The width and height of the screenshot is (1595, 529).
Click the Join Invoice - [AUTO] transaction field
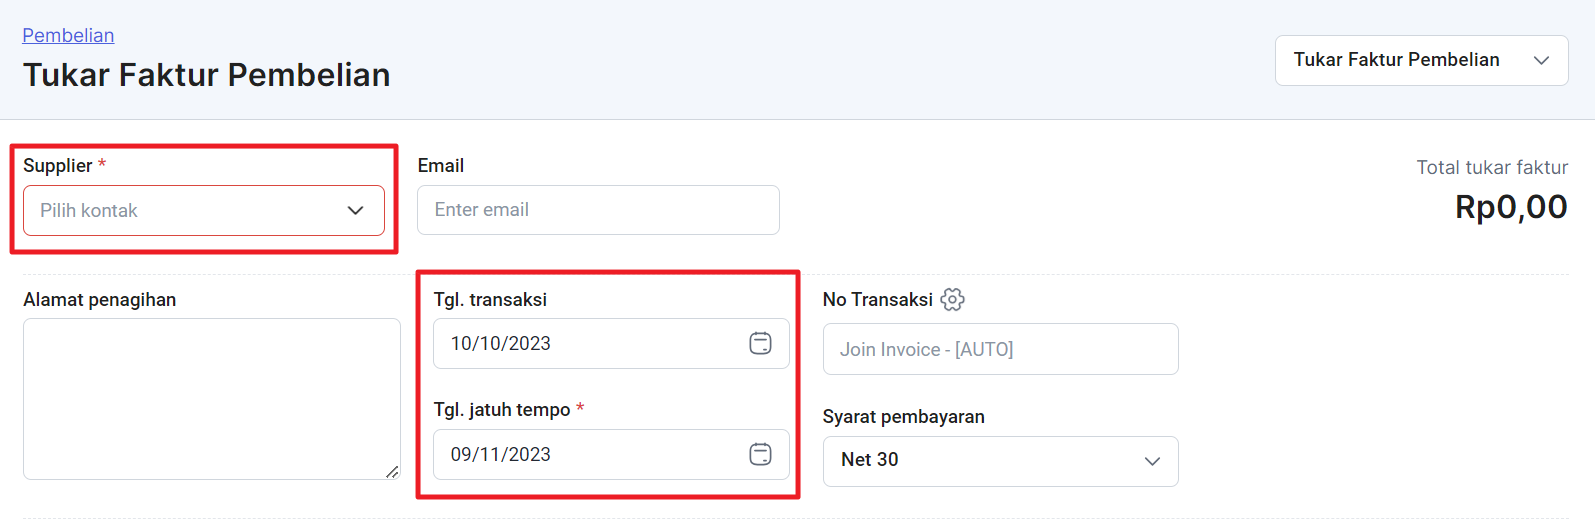click(x=1000, y=349)
